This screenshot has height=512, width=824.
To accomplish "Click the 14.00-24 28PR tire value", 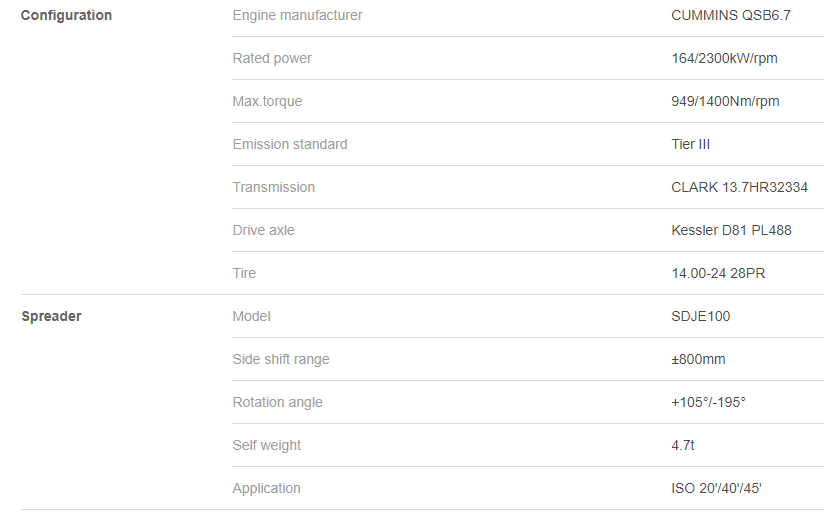I will 718,273.
